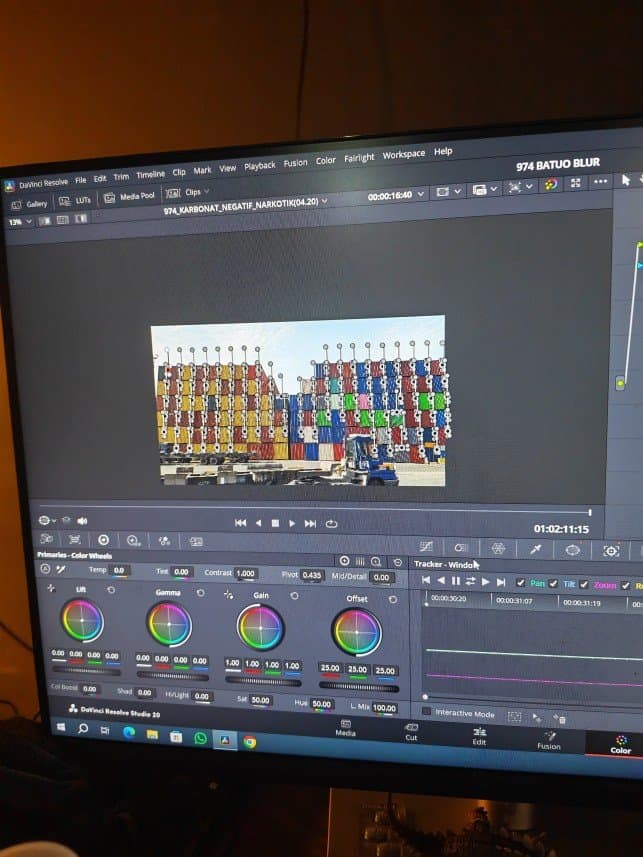
Task: Open the Help menu
Action: pyautogui.click(x=443, y=151)
